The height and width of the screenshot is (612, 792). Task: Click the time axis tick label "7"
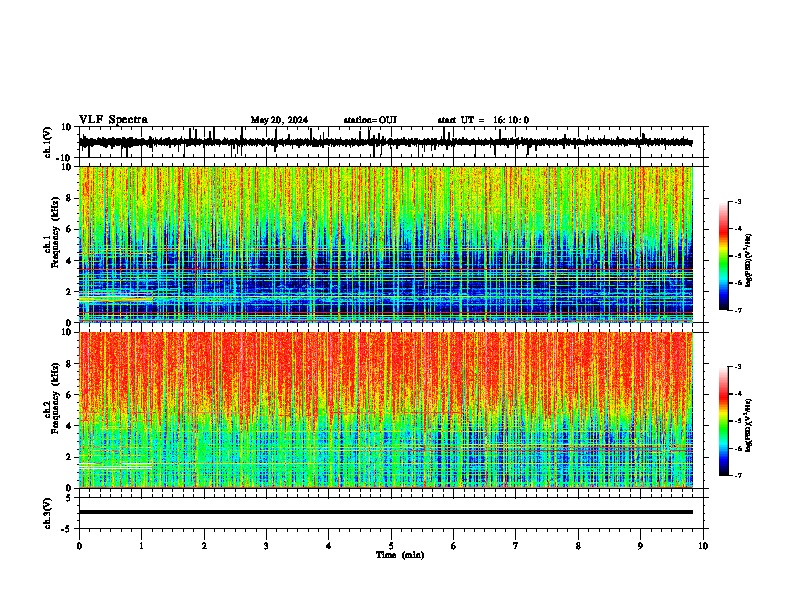point(516,546)
